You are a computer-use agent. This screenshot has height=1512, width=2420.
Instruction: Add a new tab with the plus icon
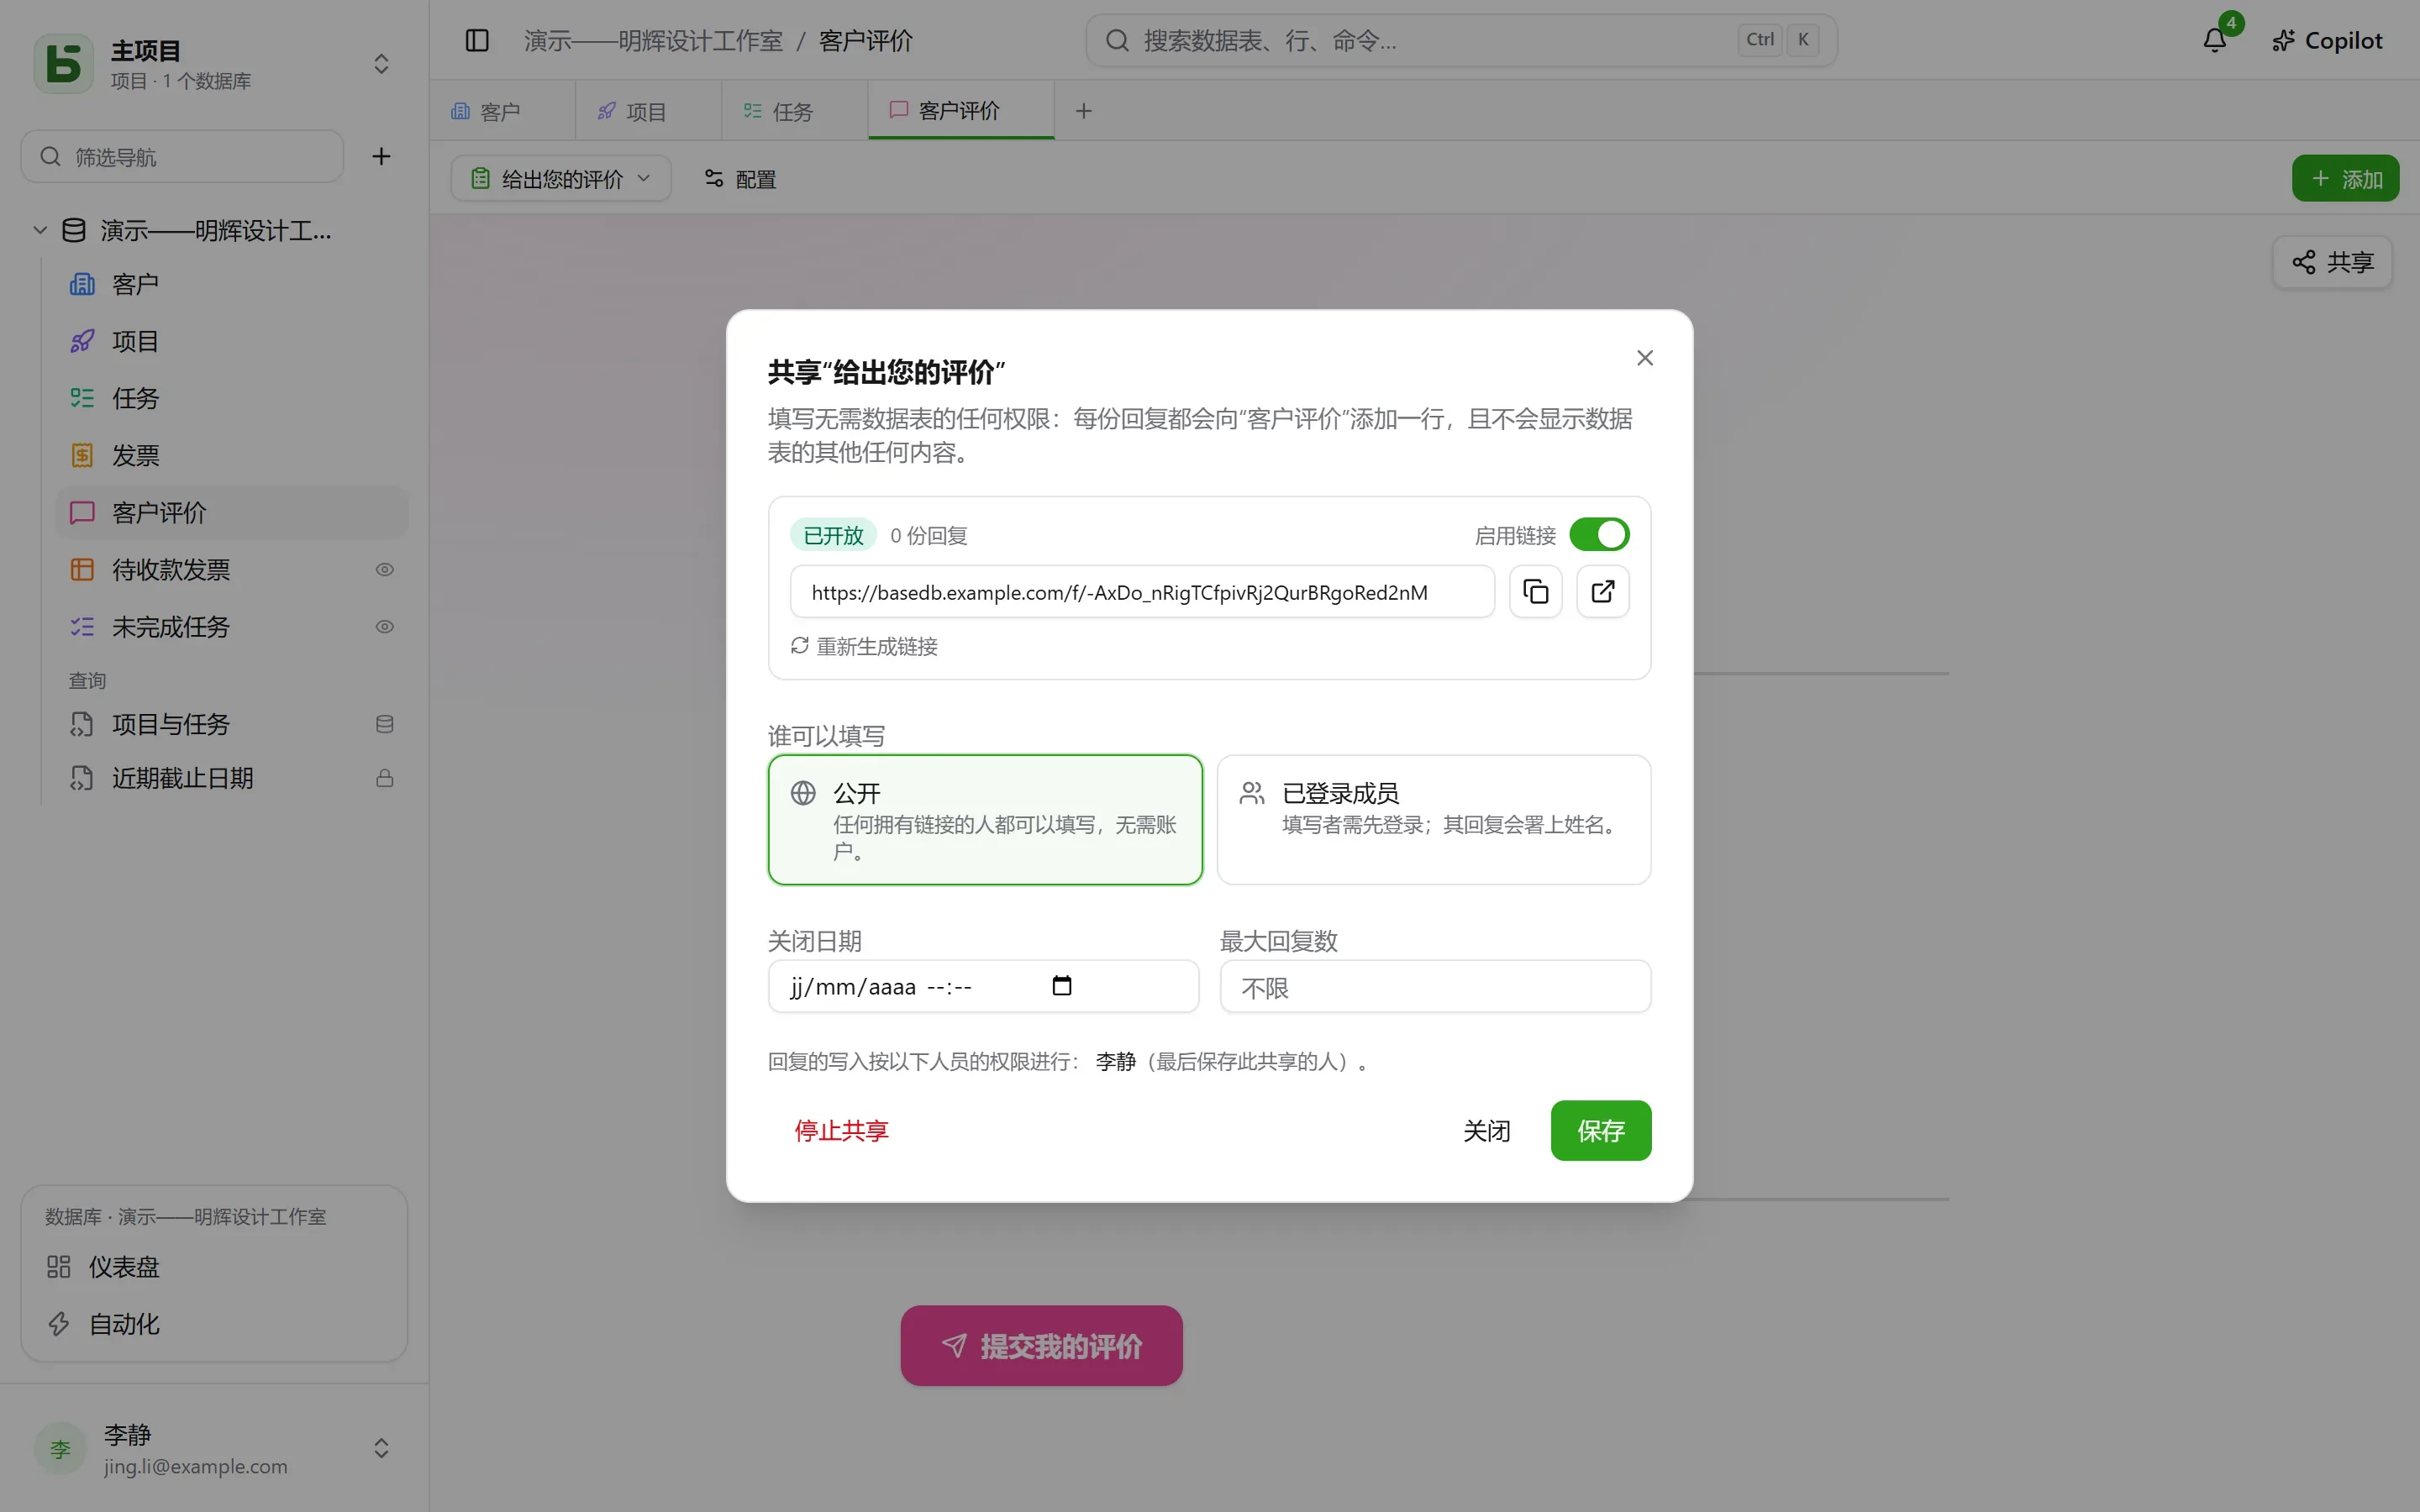(1083, 111)
